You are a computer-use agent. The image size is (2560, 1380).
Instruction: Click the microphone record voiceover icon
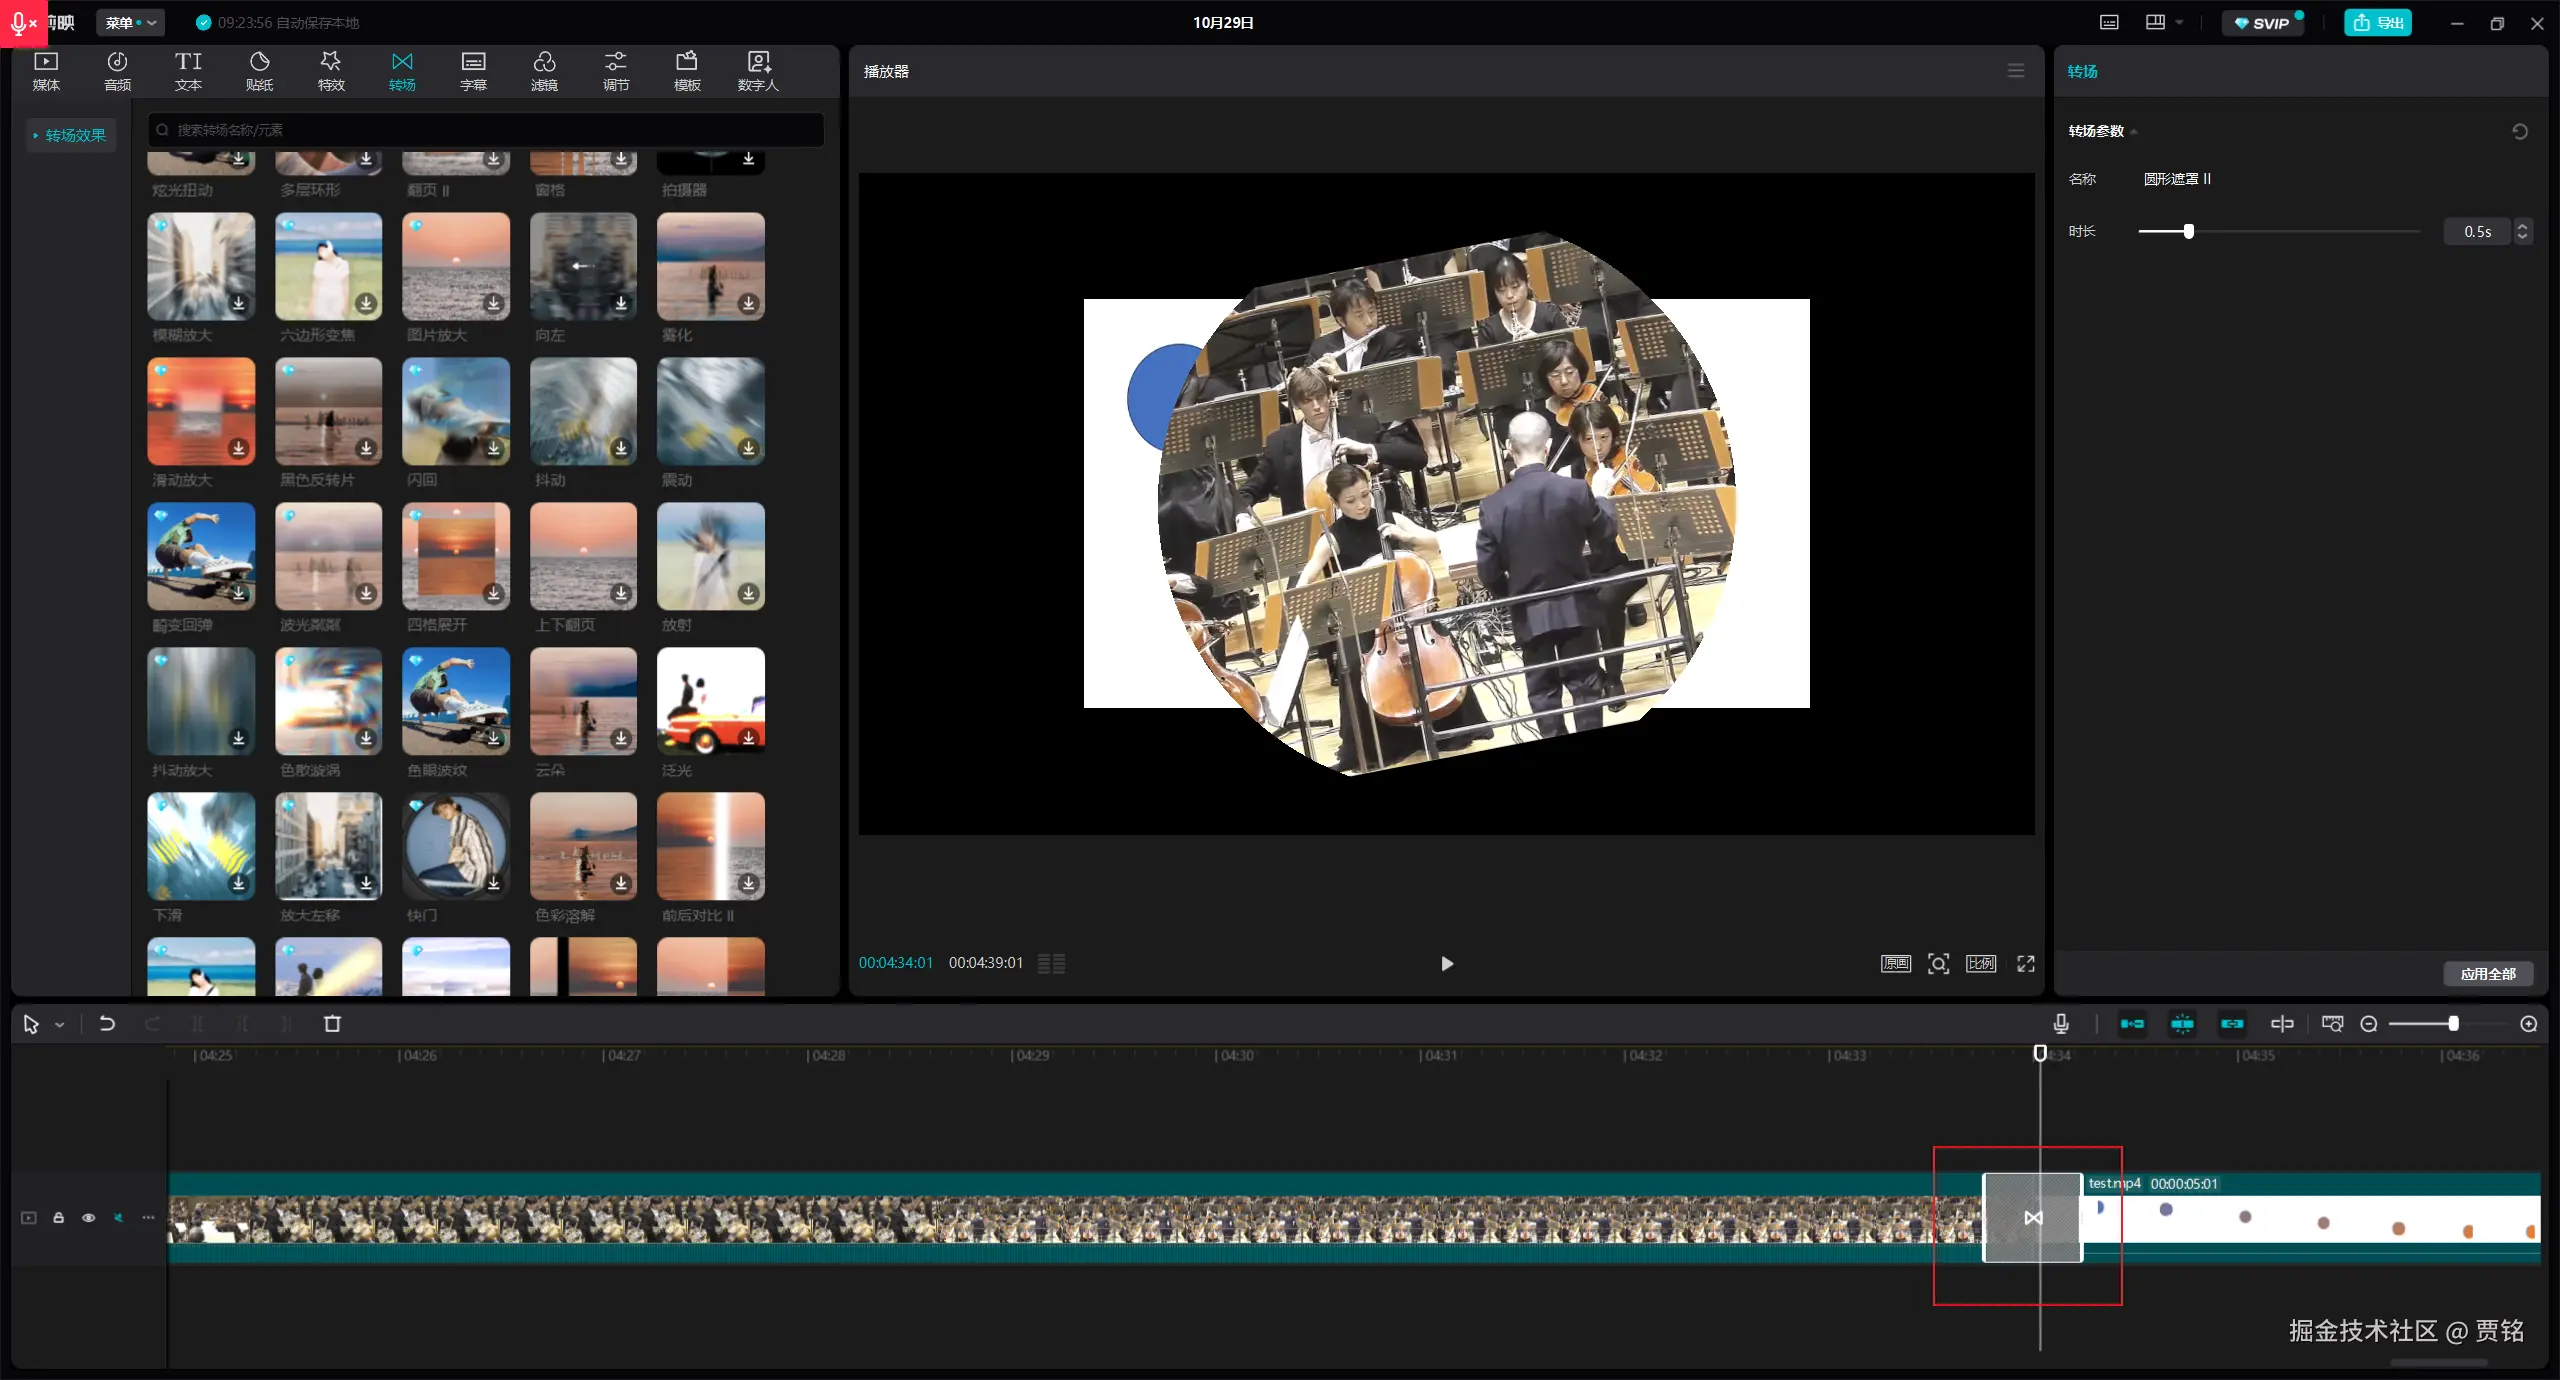click(x=2061, y=1024)
